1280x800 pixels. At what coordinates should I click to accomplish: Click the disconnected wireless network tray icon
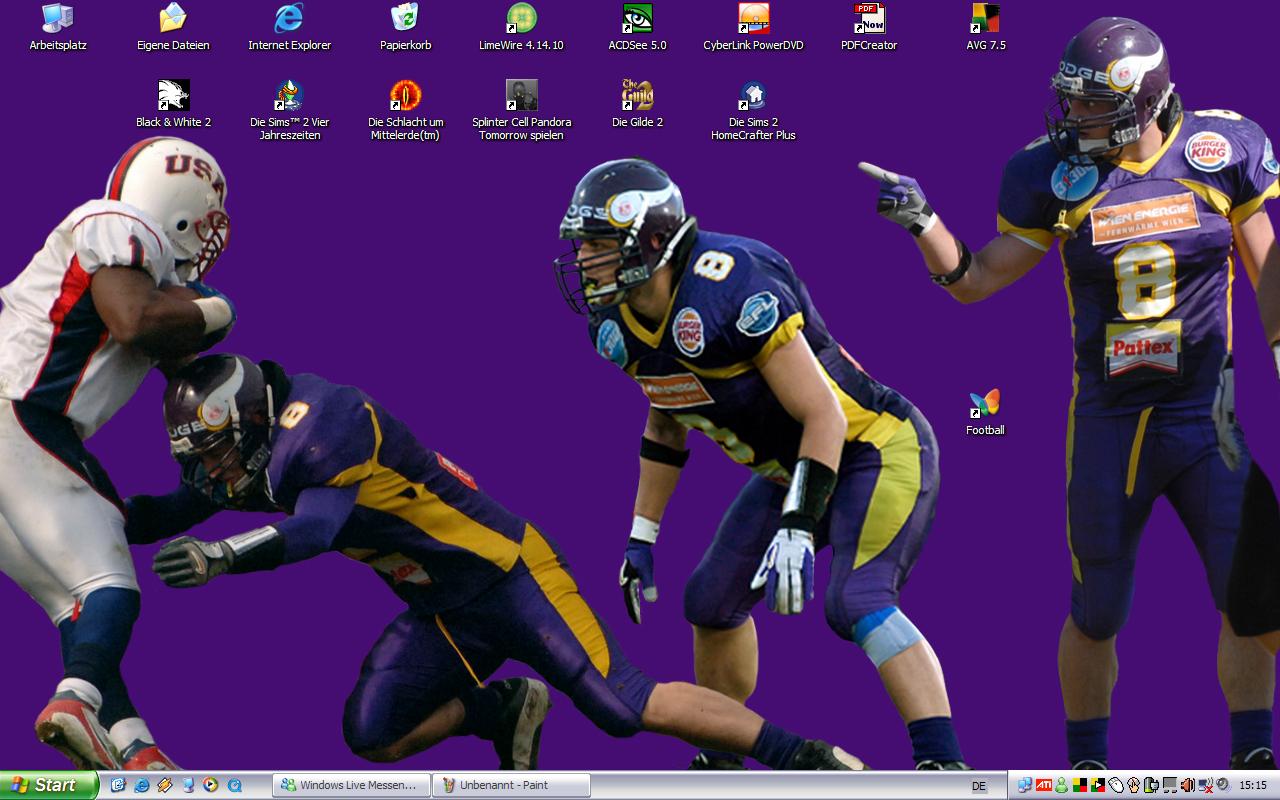coord(1205,786)
